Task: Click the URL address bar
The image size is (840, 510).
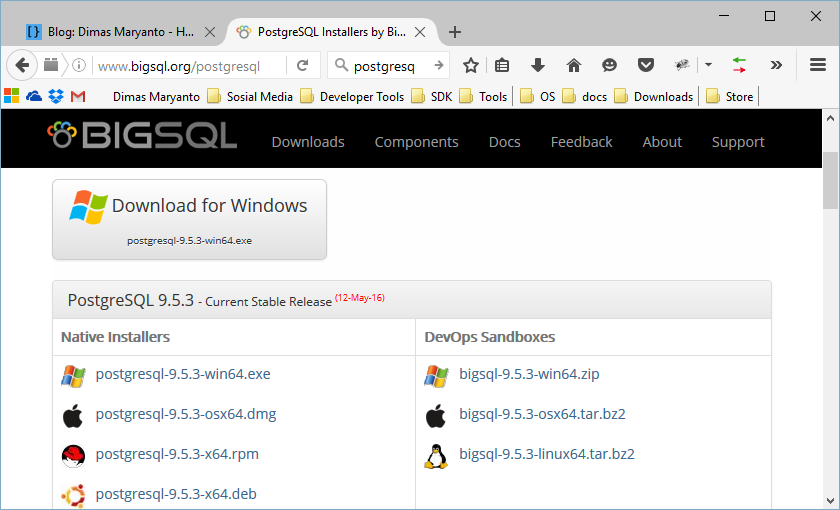Action: point(190,66)
